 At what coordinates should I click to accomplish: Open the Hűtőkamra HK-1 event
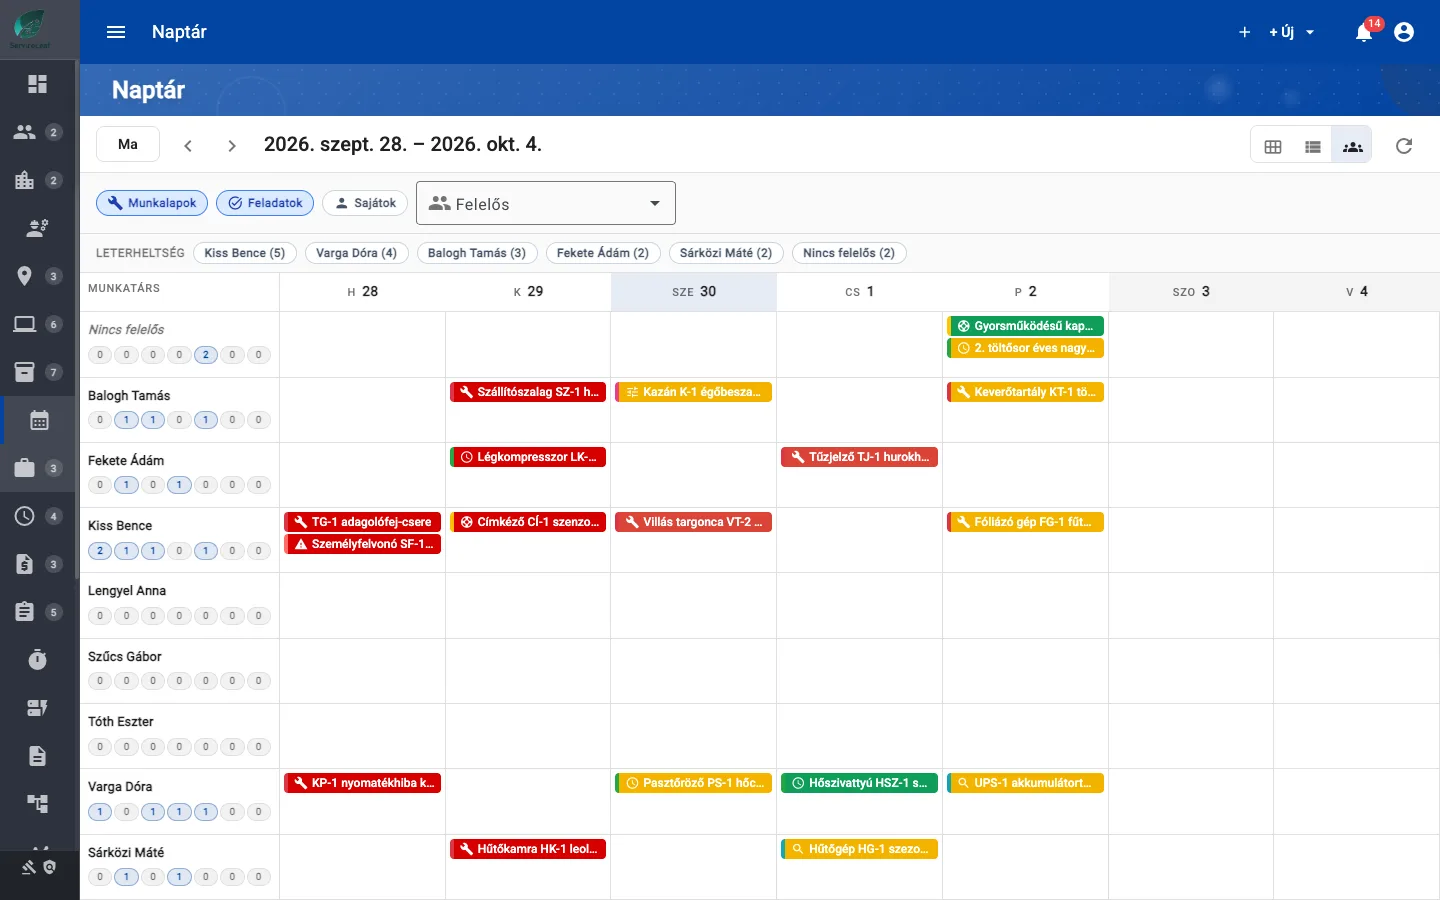click(x=528, y=849)
